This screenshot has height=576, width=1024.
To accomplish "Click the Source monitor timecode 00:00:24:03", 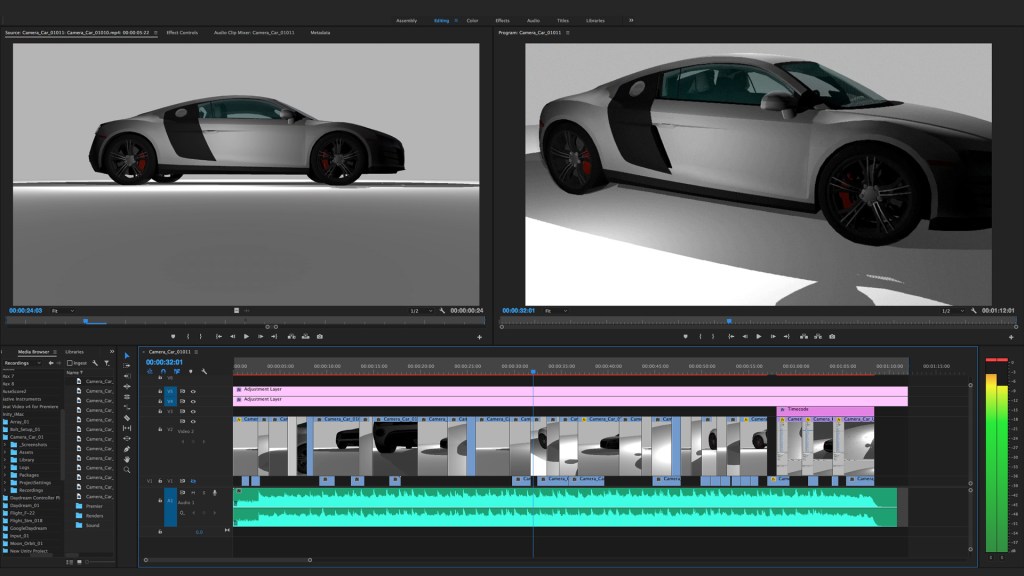I will (x=24, y=311).
